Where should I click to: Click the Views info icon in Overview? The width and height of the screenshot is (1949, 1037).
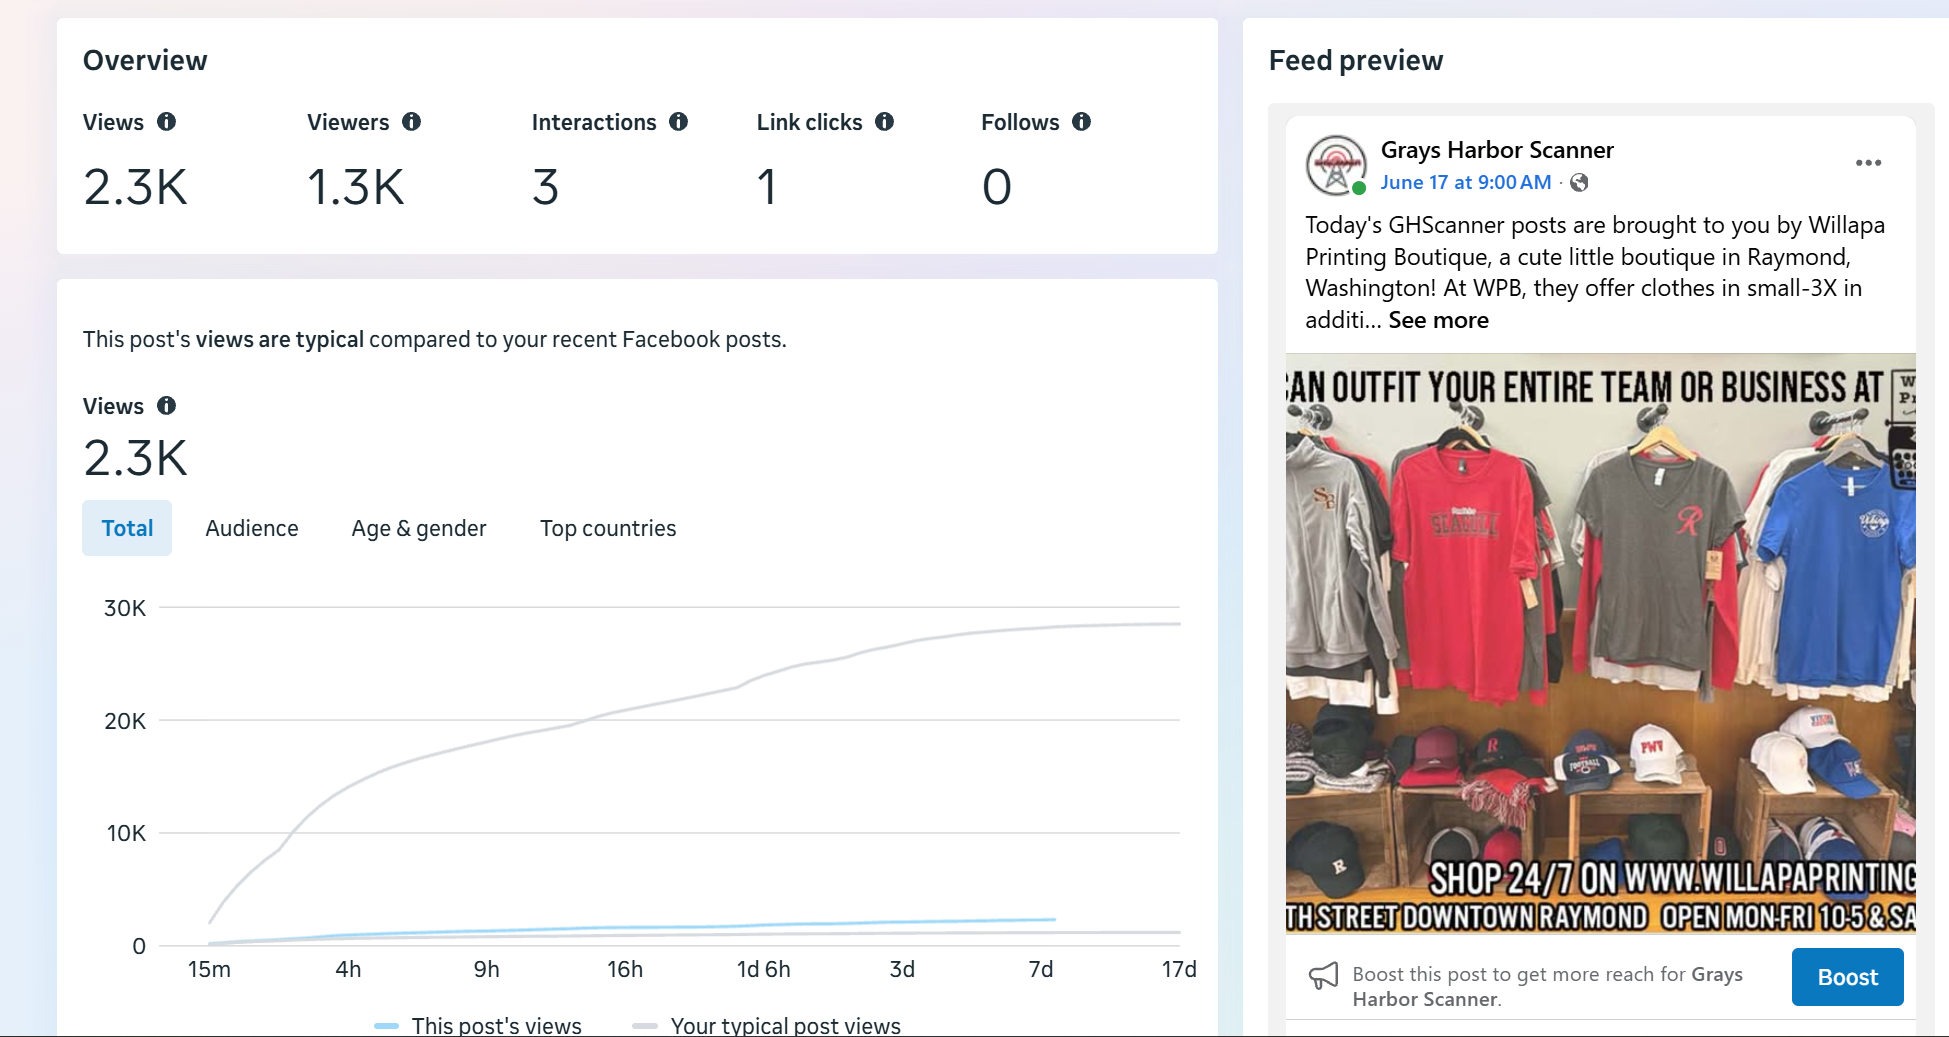click(x=166, y=122)
